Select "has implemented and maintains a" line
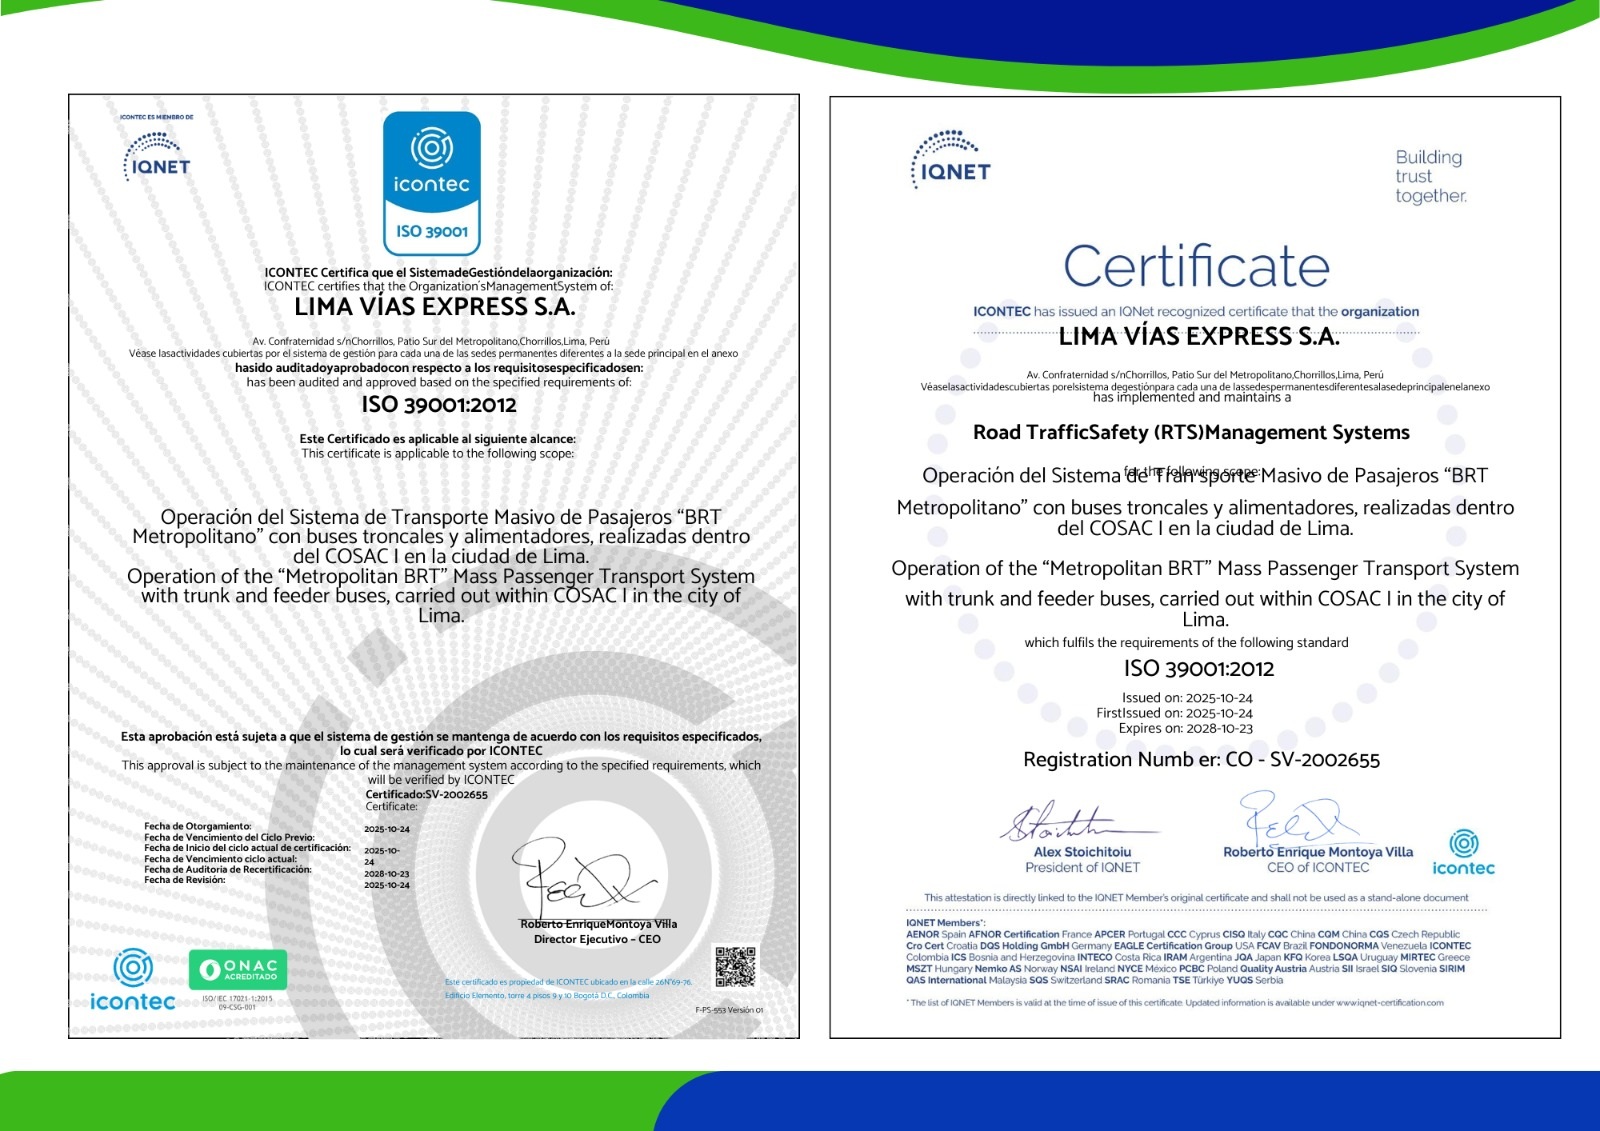The width and height of the screenshot is (1600, 1131). 1192,397
